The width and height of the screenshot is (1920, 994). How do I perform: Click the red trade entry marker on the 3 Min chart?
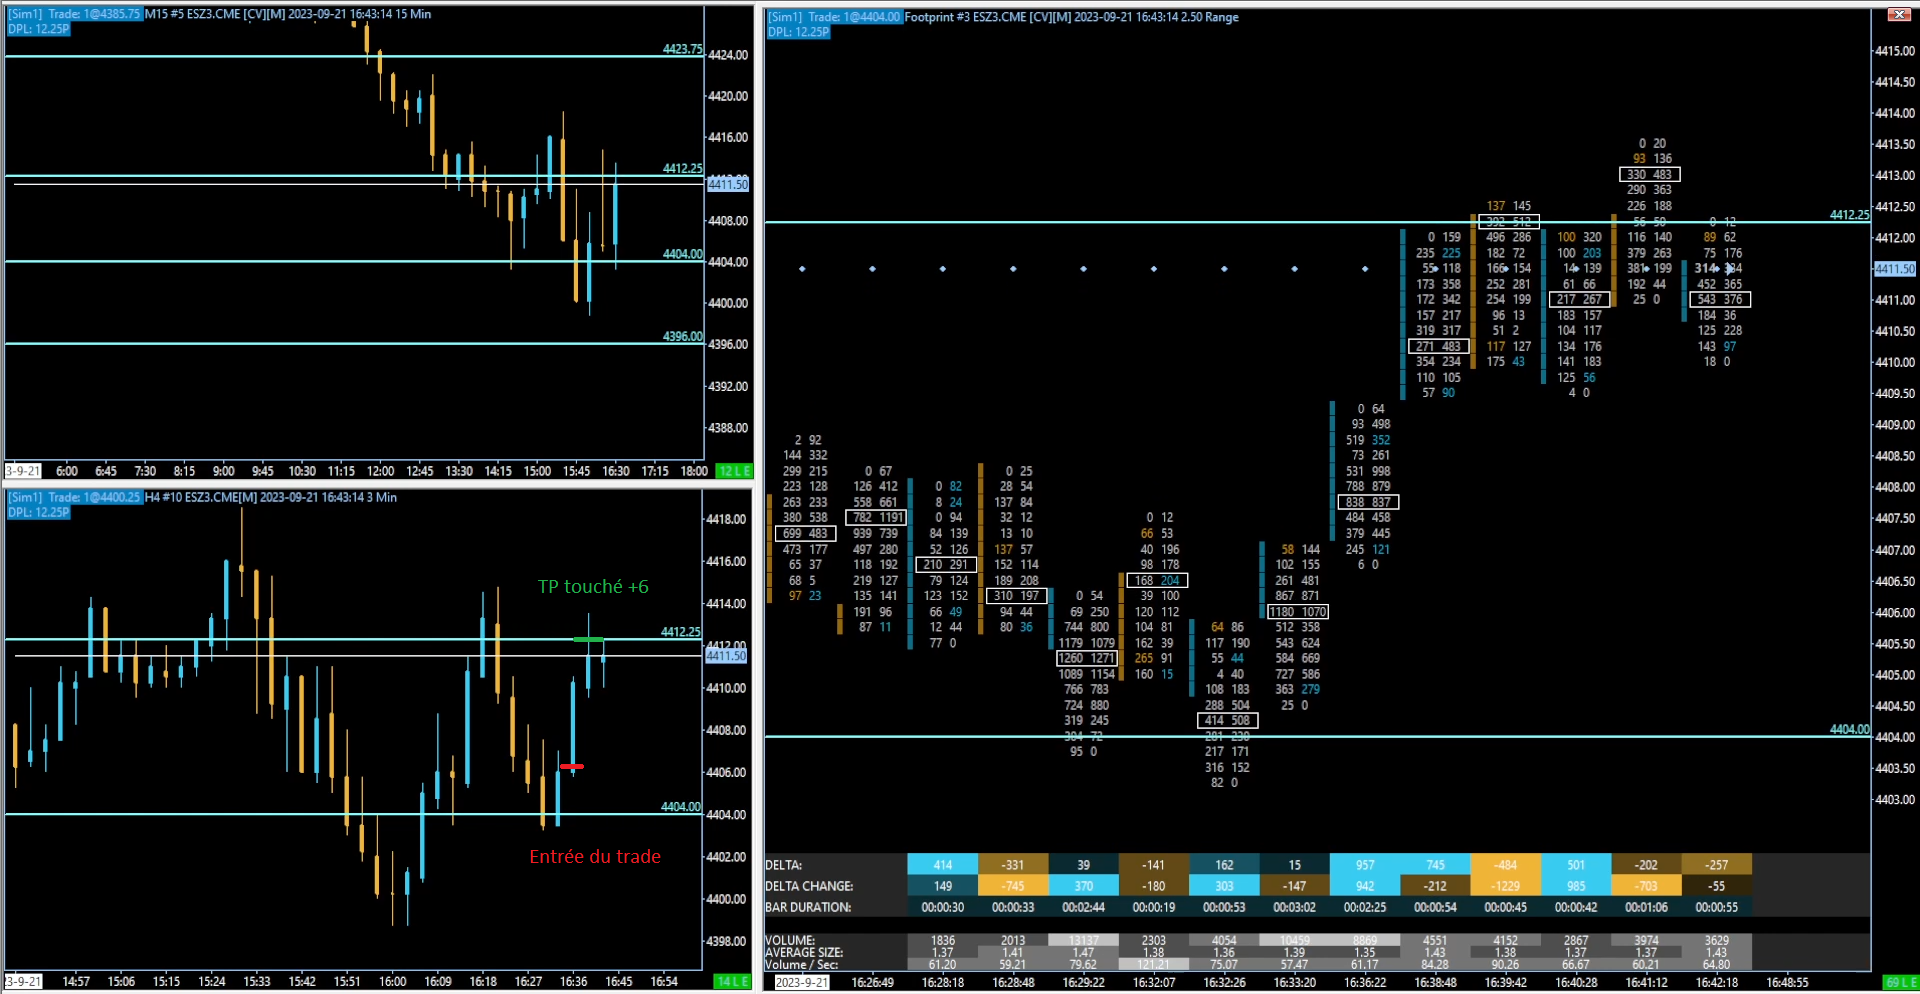[572, 766]
